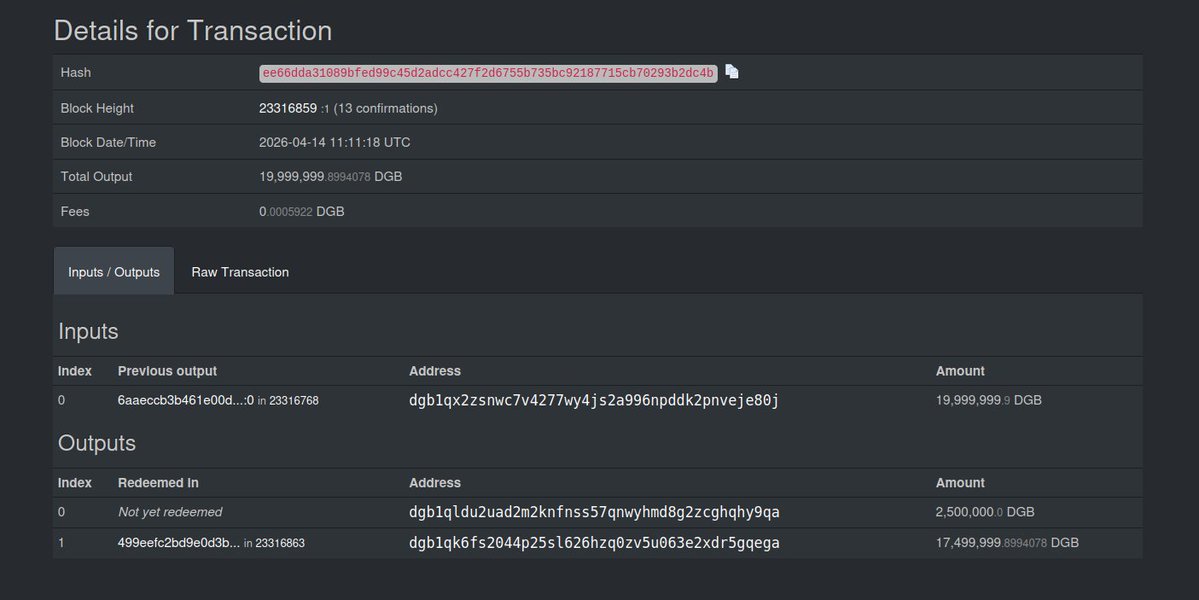The width and height of the screenshot is (1199, 600).
Task: Open input address starting with dgb1qx2zsnwc
Action: tap(594, 400)
